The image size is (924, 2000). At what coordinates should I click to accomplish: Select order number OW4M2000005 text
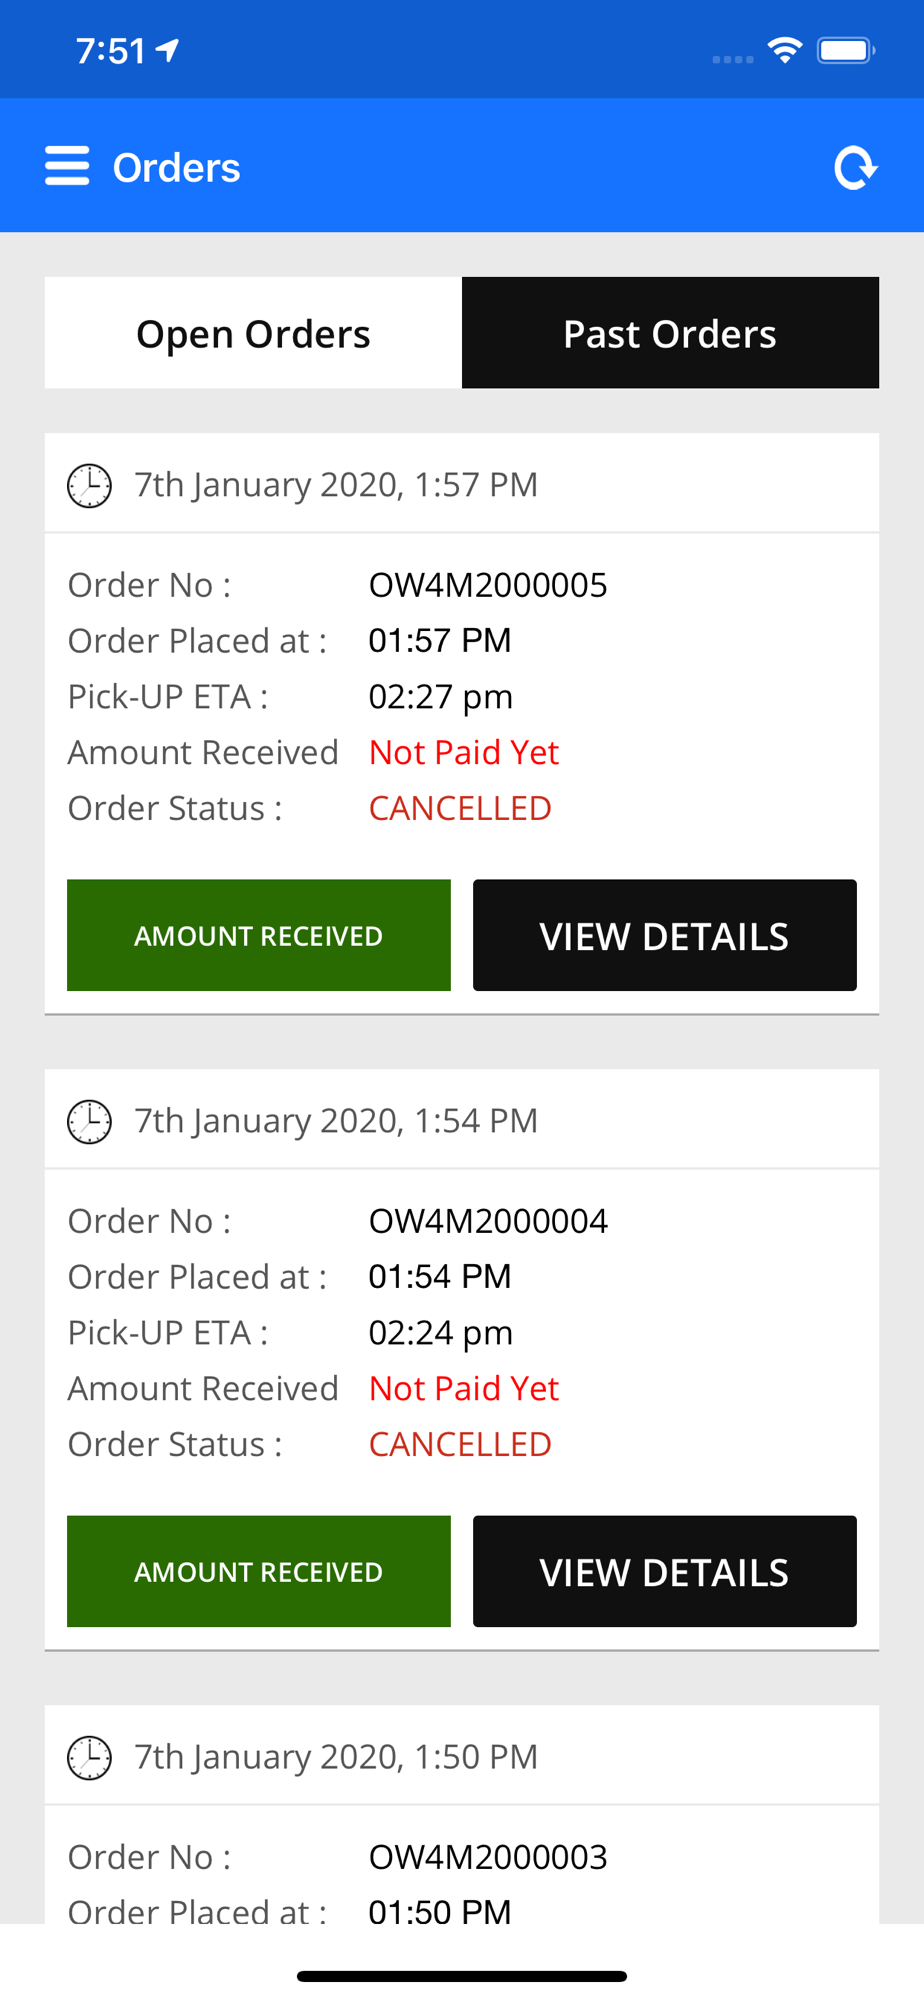pos(488,585)
